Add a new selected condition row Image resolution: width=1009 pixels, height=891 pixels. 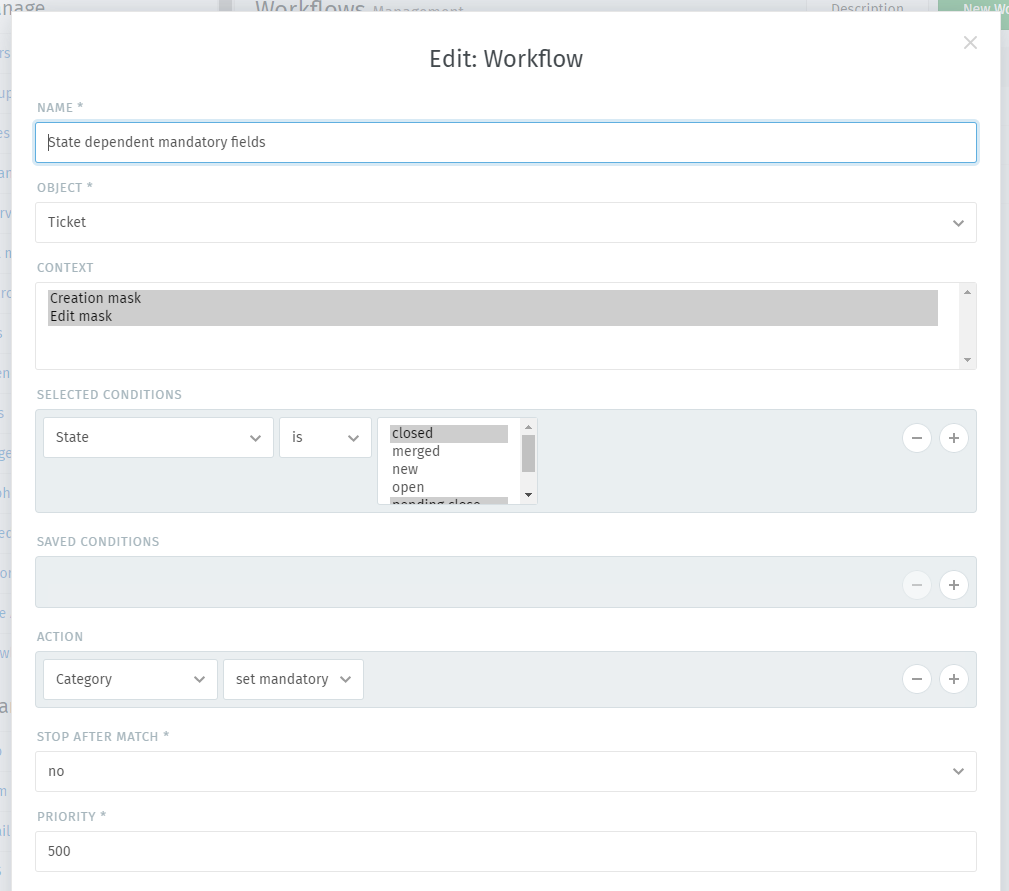(954, 438)
